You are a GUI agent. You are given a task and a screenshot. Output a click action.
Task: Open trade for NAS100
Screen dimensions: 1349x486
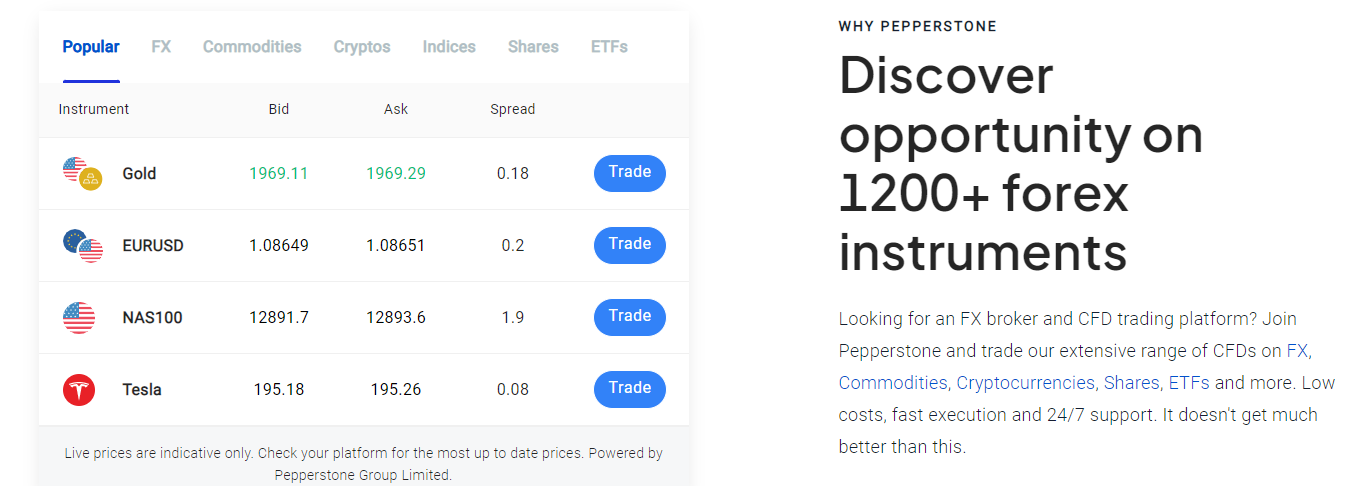(630, 317)
